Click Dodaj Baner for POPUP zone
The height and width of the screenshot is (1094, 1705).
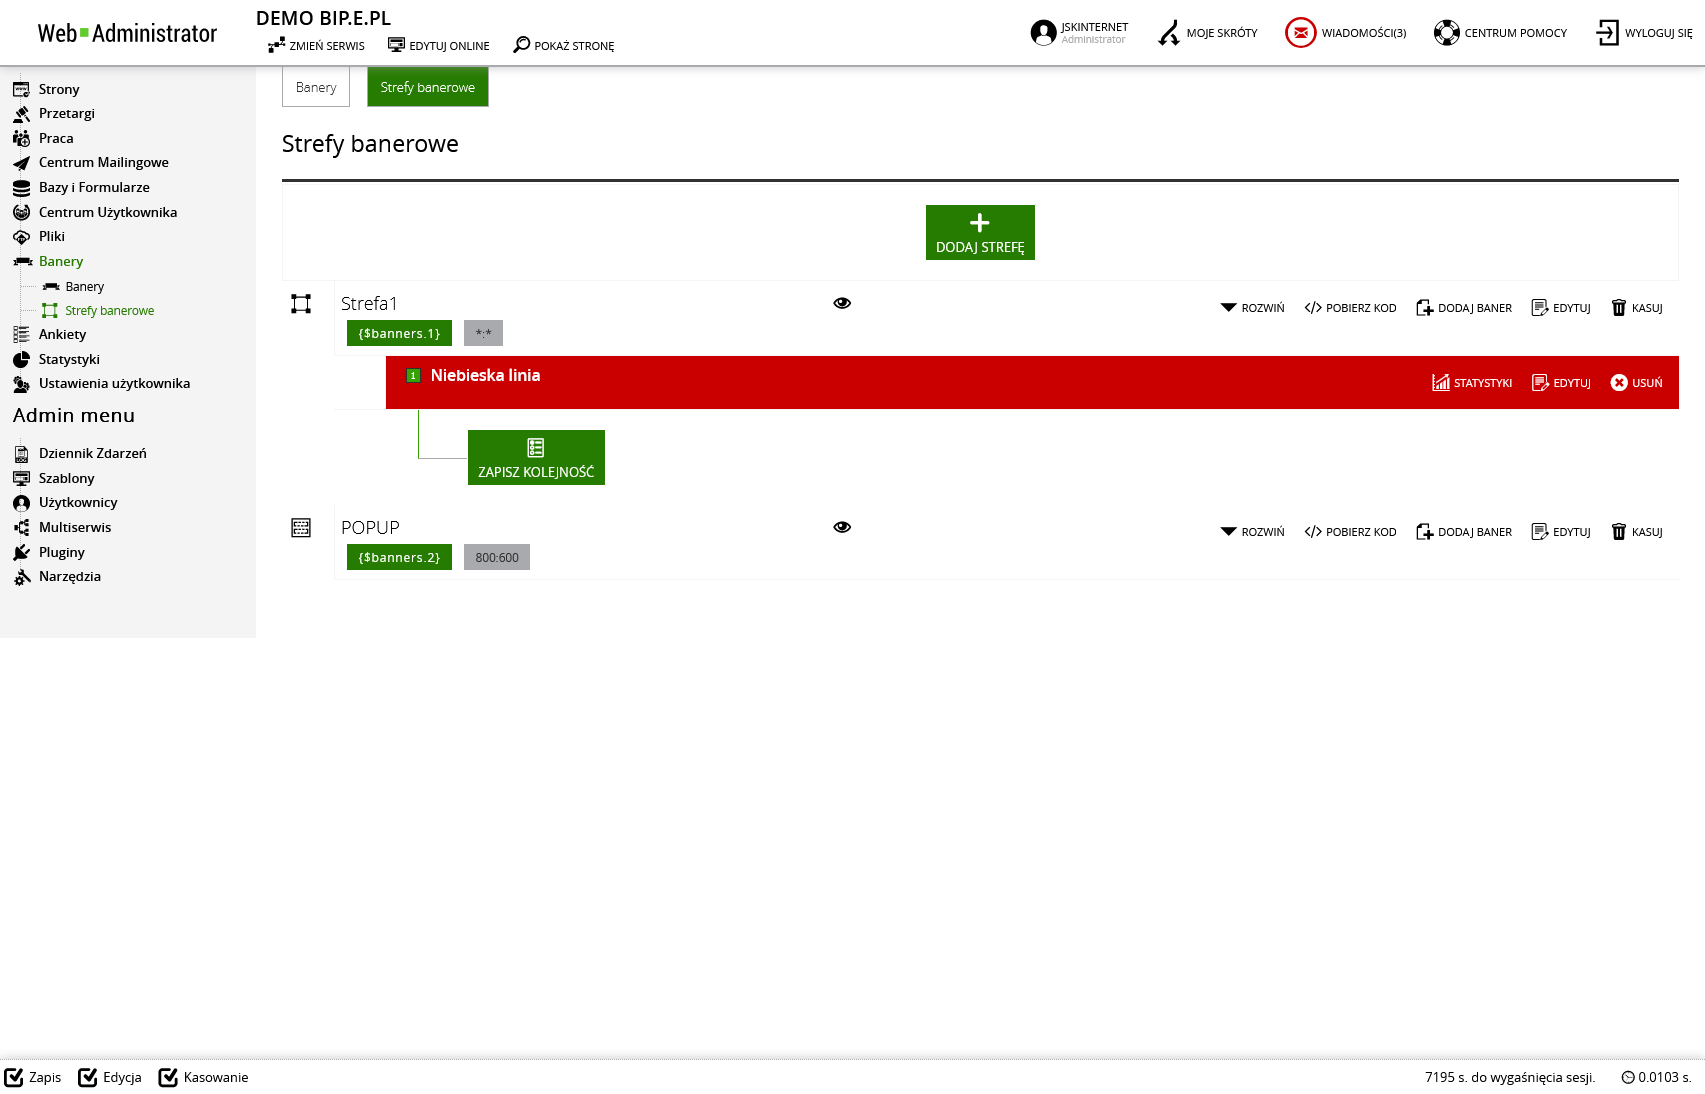click(x=1464, y=532)
